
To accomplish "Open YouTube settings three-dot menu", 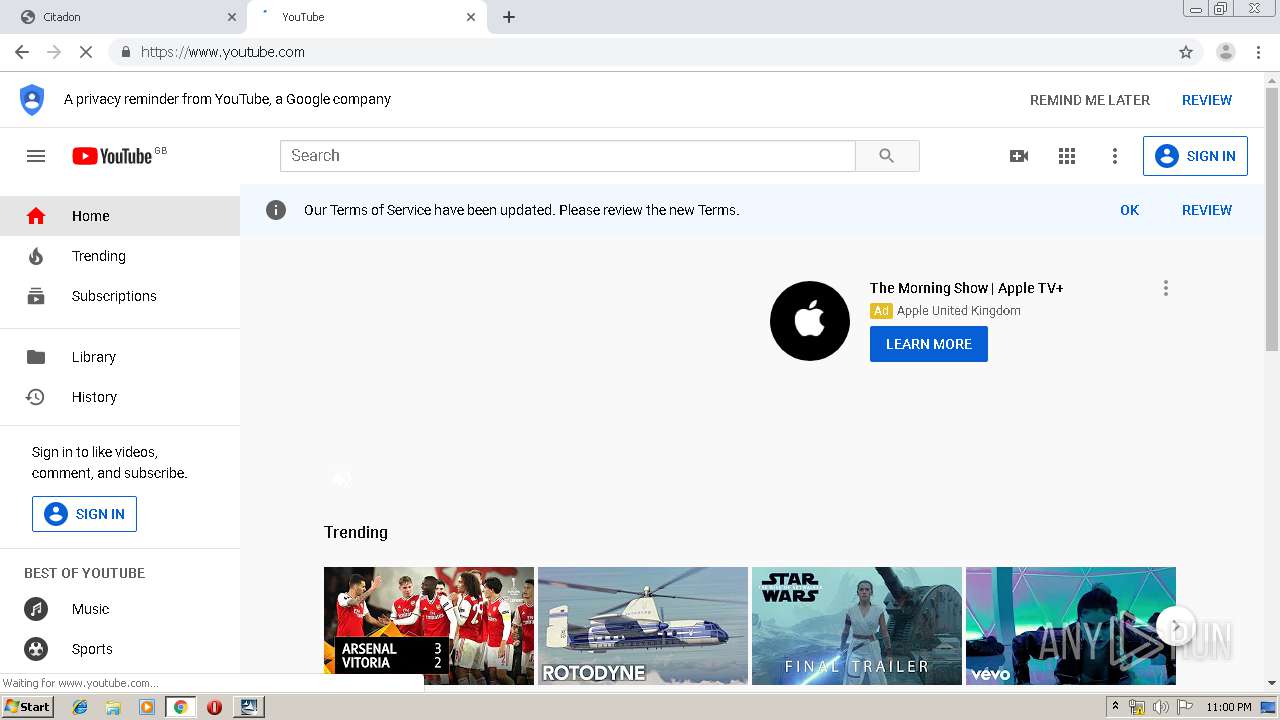I will 1115,156.
